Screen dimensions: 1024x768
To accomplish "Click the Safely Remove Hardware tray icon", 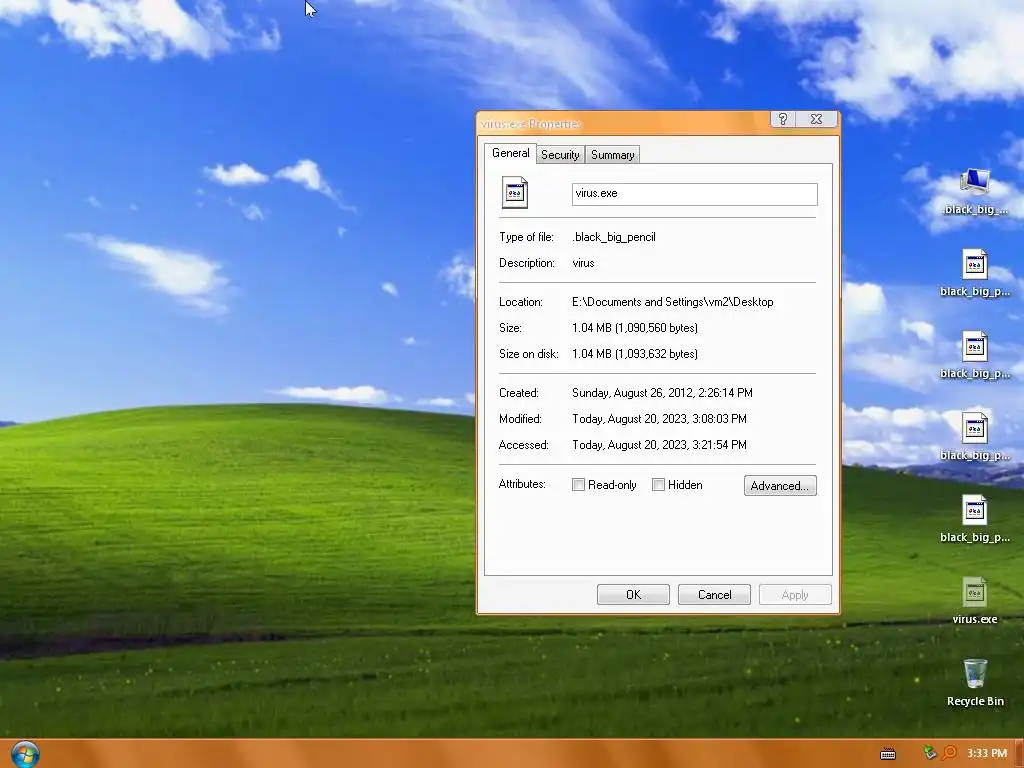I will [x=930, y=753].
